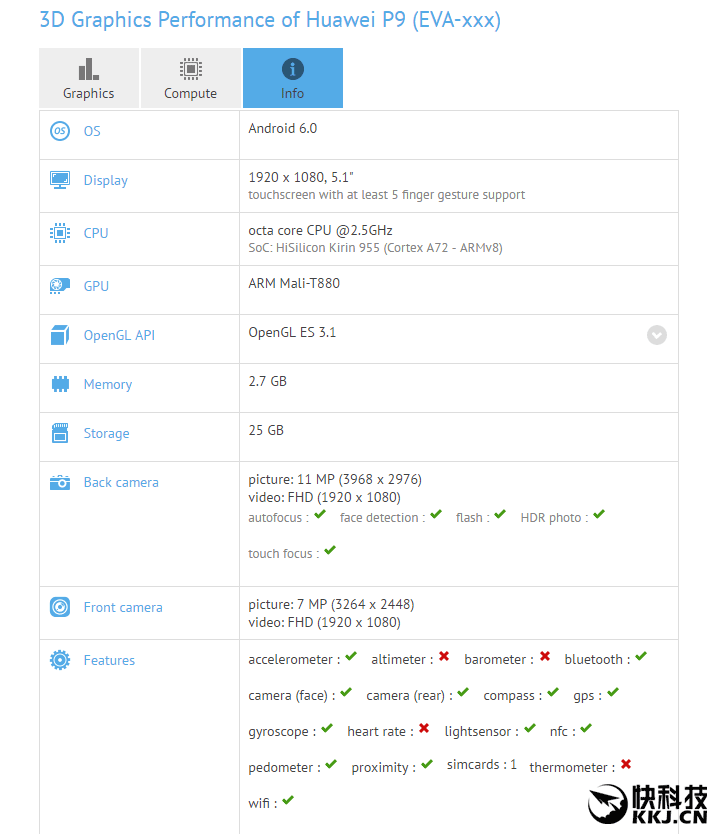Click the Storage SD card icon

[60, 433]
